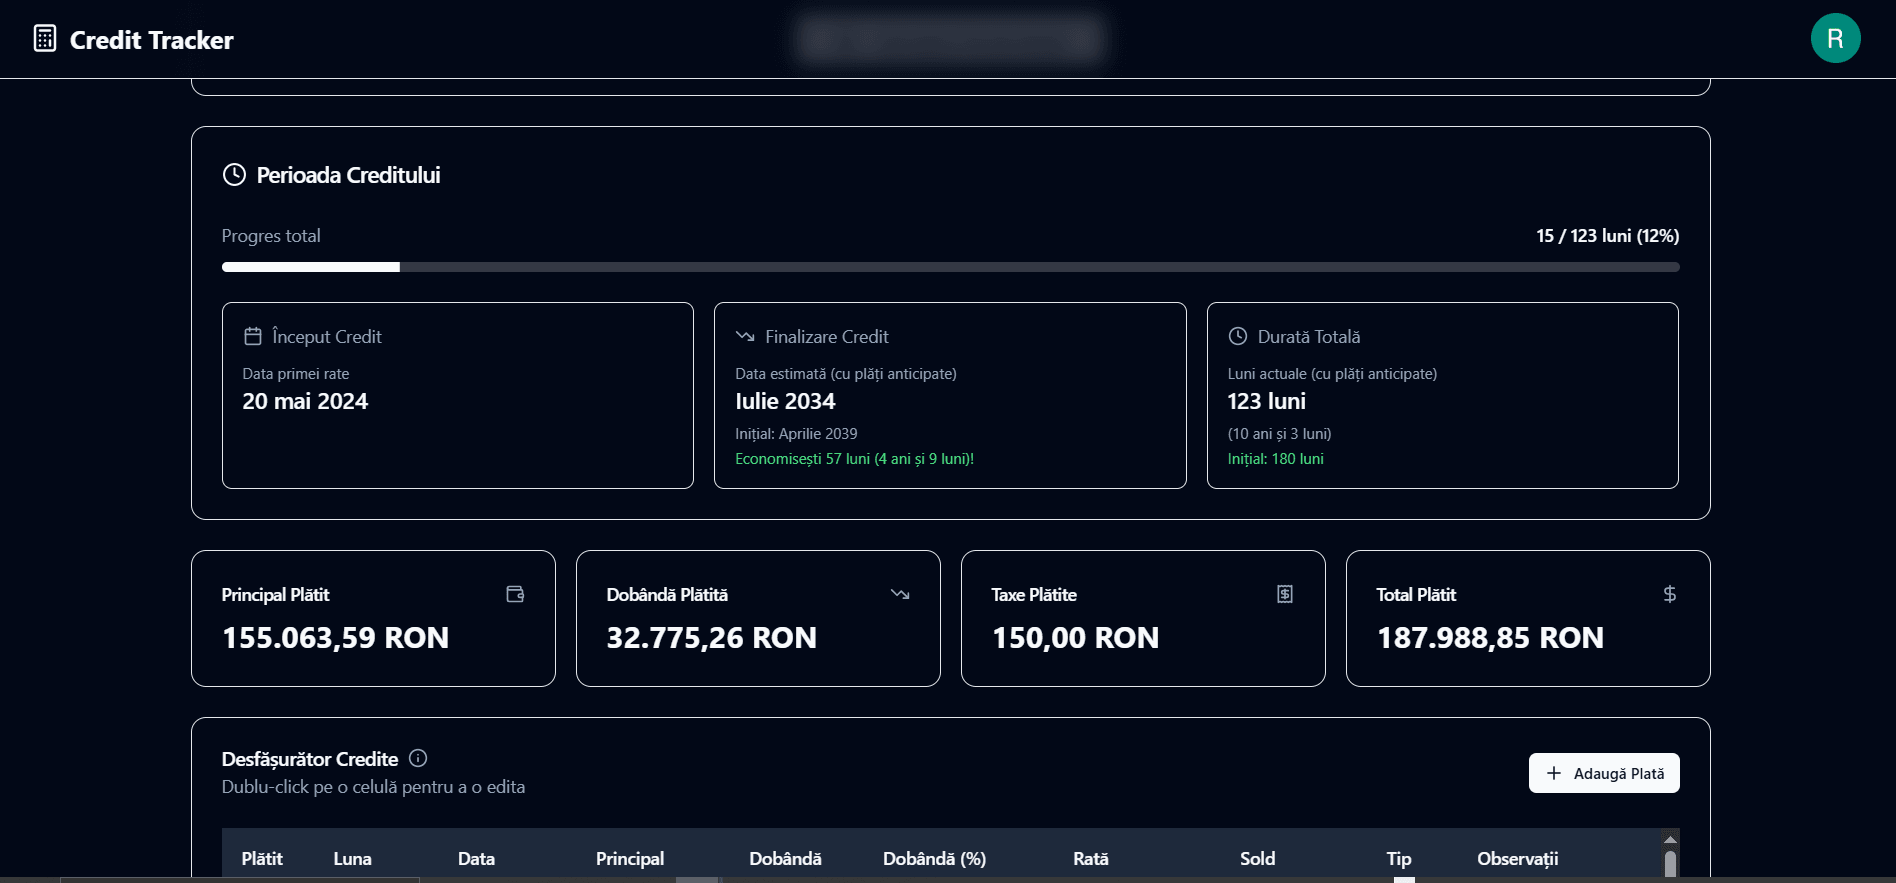This screenshot has width=1896, height=883.
Task: Select the Plătit column header
Action: [x=262, y=859]
